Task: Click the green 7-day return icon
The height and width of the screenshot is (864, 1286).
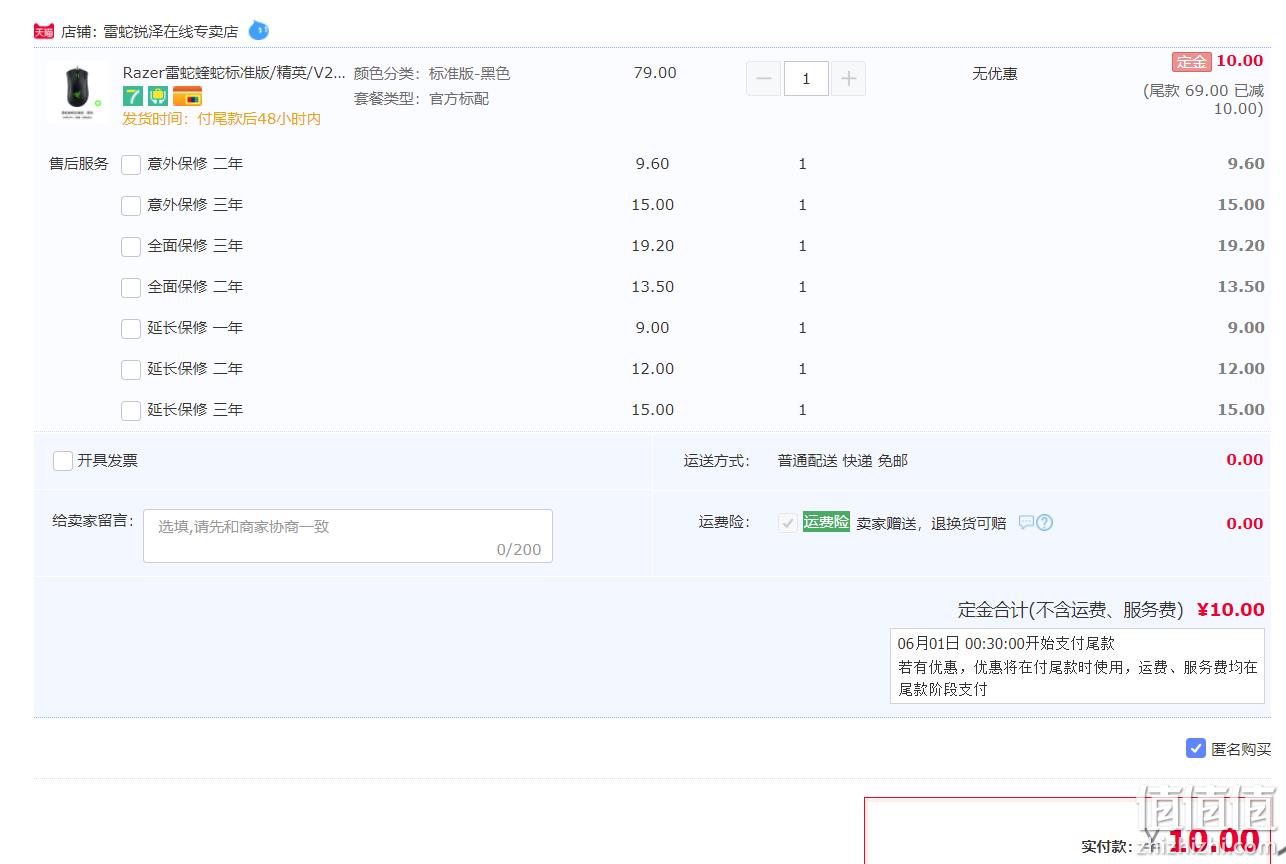Action: 132,96
